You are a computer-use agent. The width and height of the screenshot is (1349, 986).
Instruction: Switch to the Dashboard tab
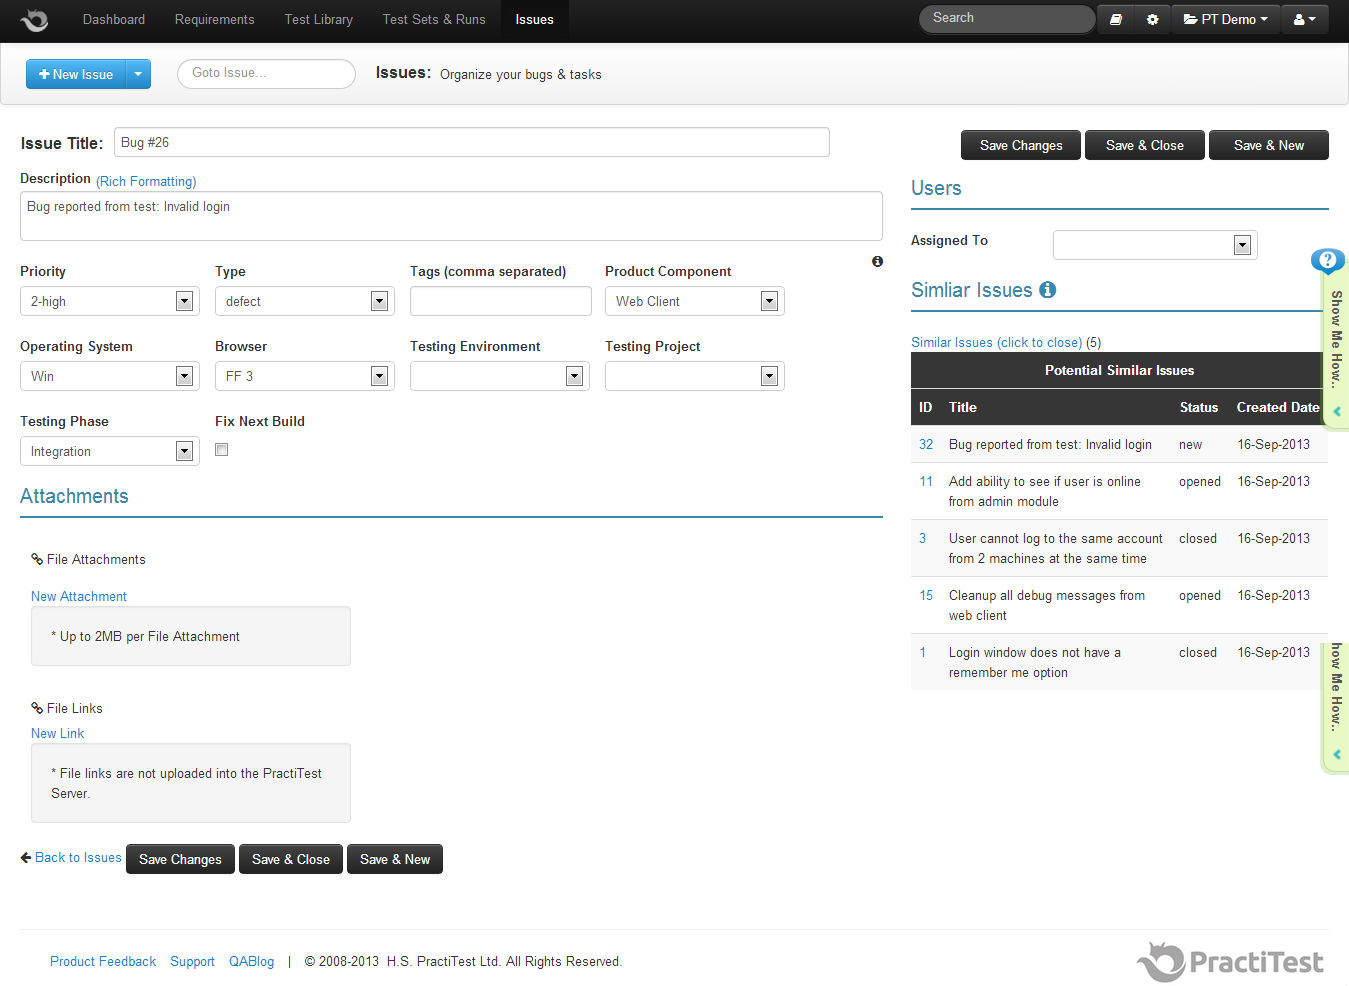click(114, 19)
